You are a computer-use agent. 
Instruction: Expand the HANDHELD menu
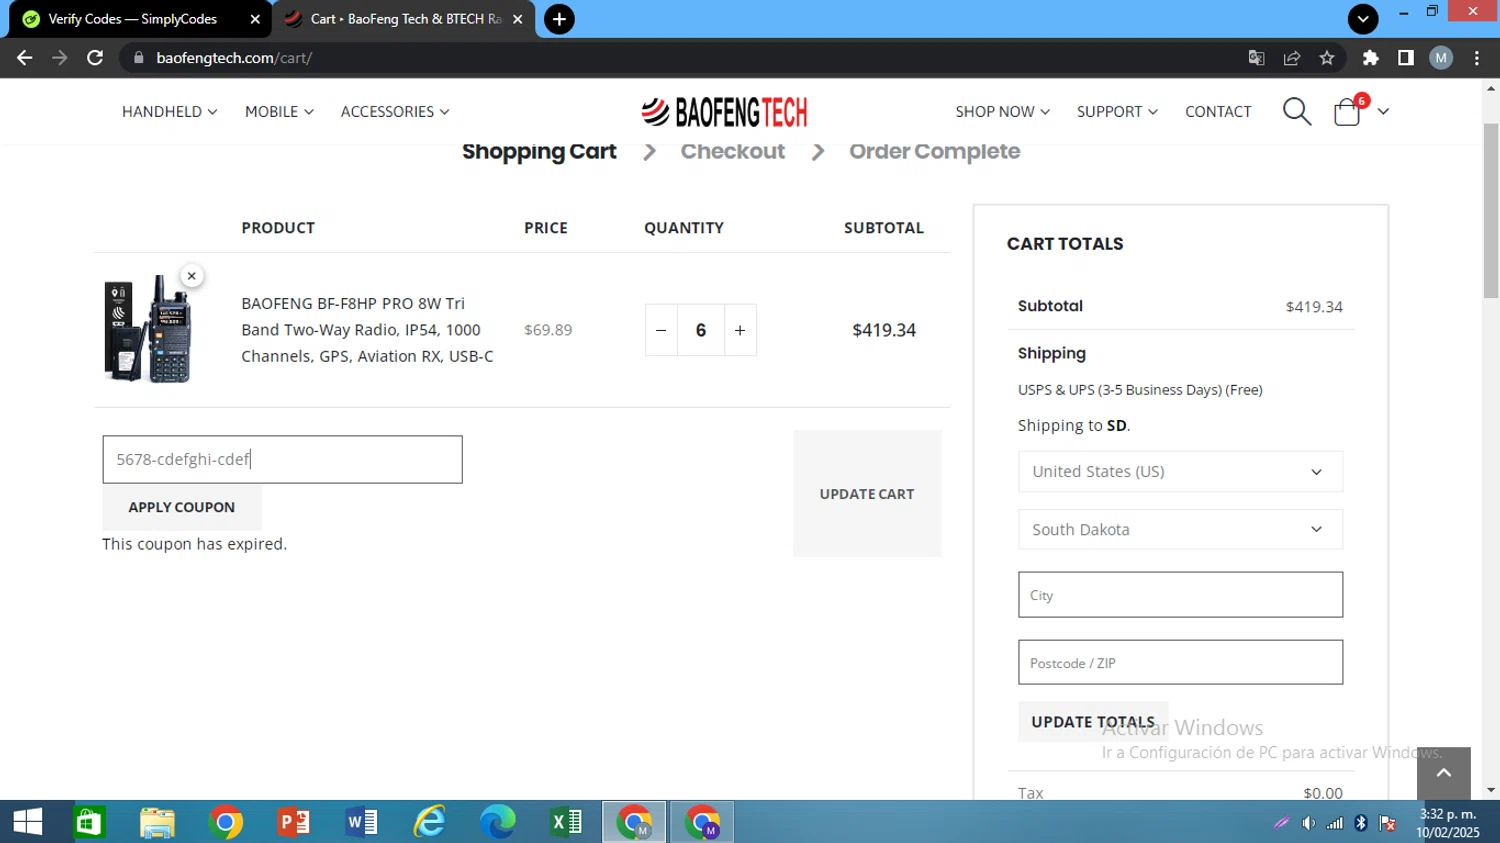[169, 112]
